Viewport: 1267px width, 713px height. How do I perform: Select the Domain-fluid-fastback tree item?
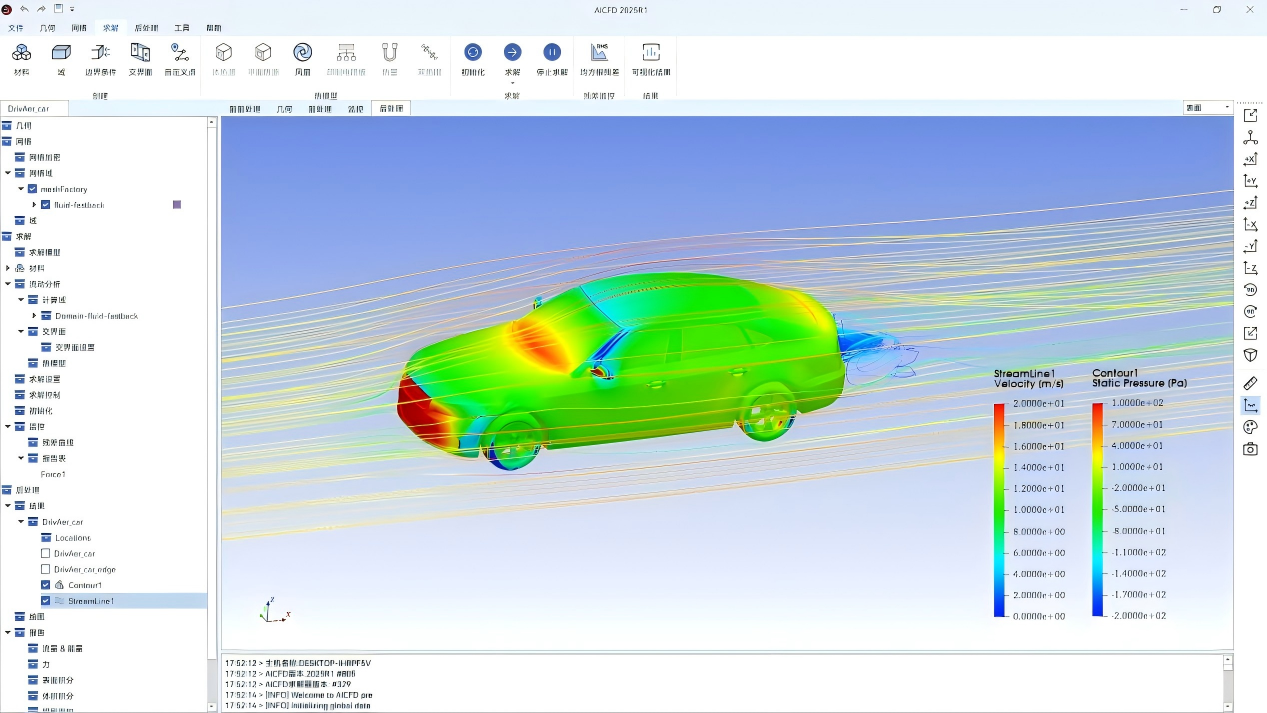[96, 316]
